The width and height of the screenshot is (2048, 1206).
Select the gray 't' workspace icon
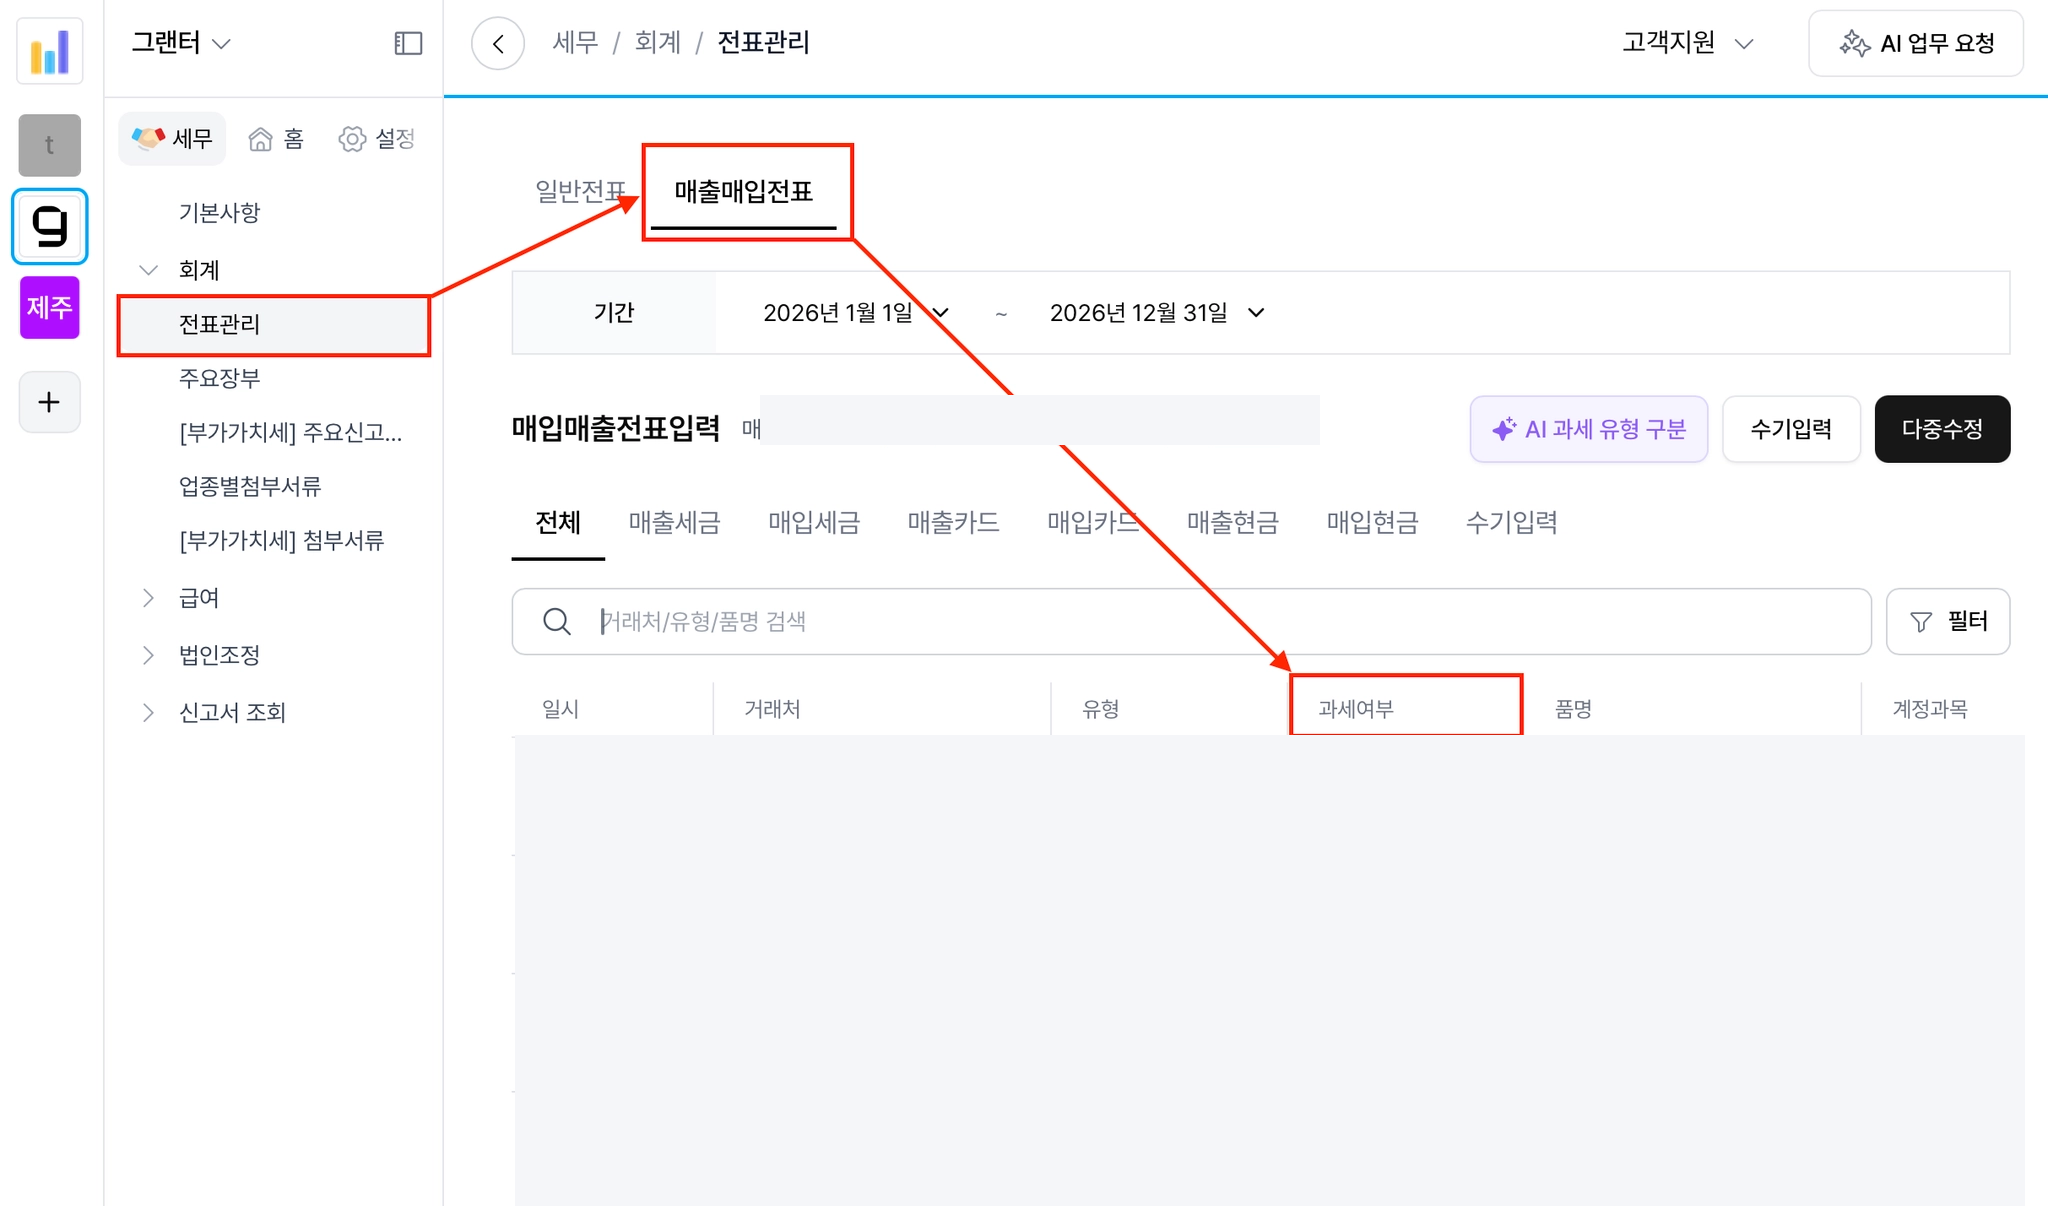coord(50,145)
